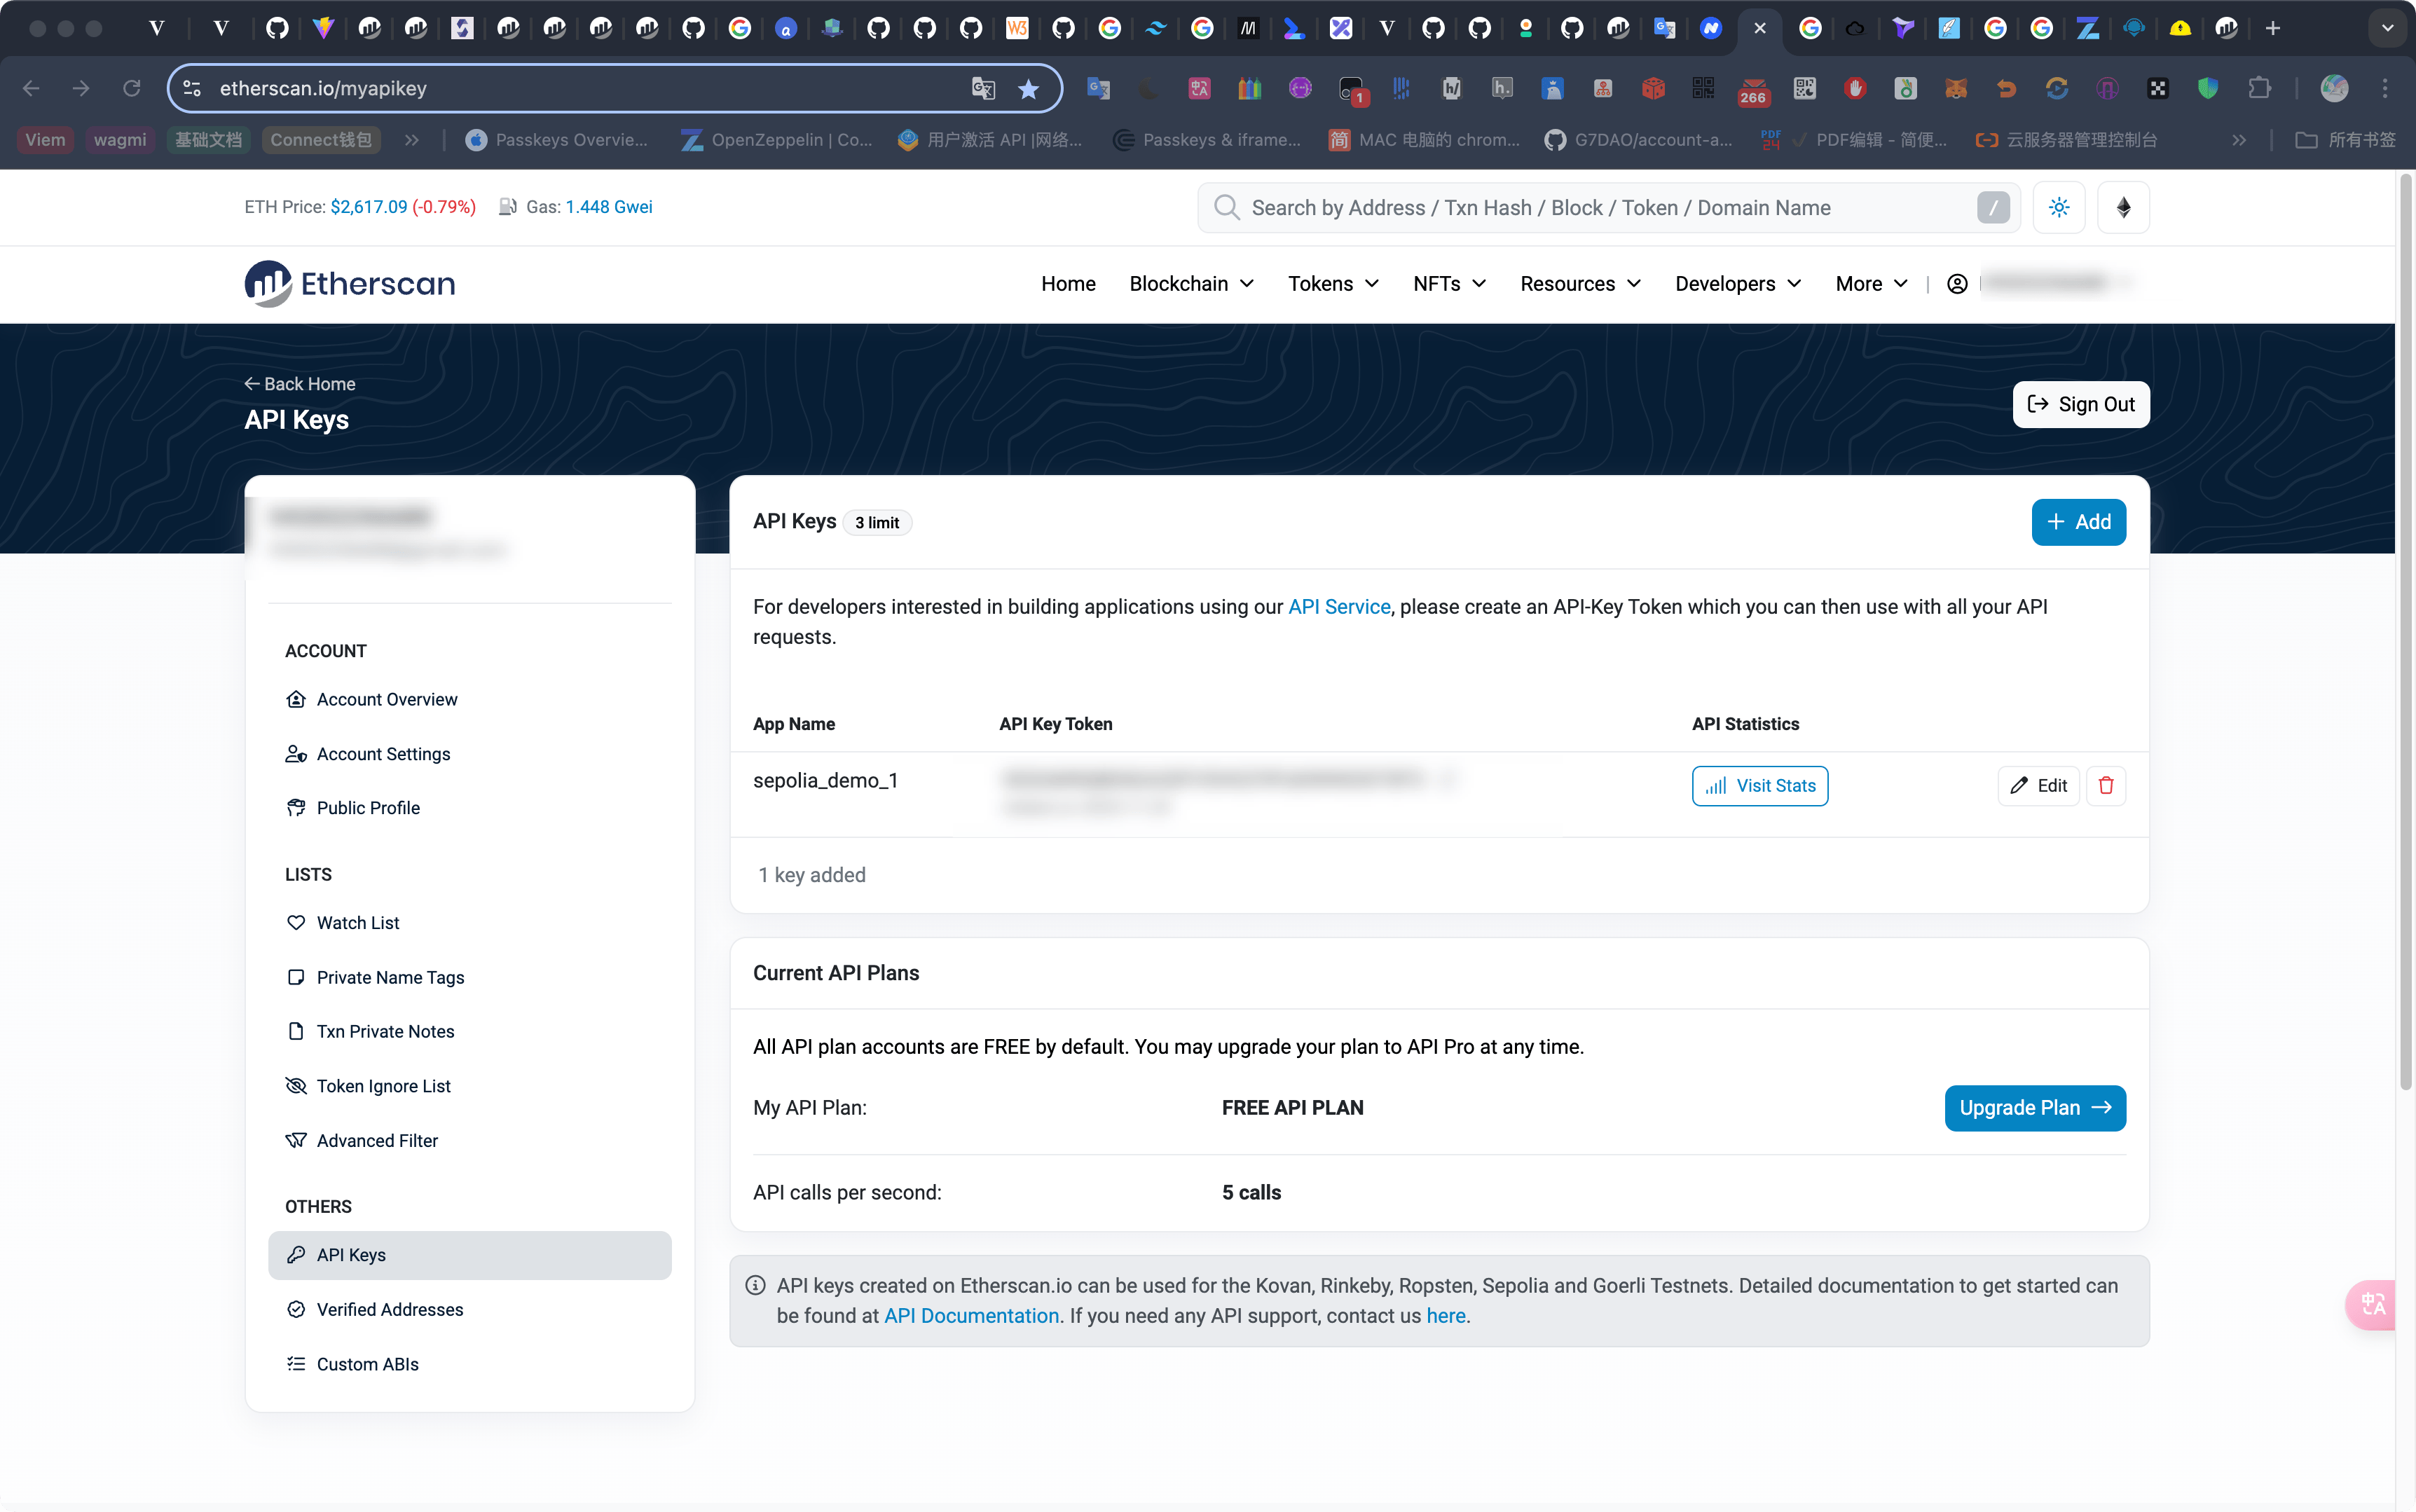Open the Viem bookmark

click(45, 140)
